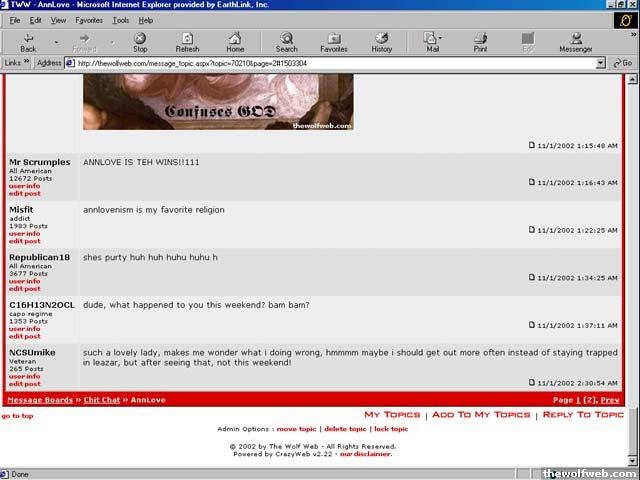This screenshot has height=480, width=640.
Task: Open the address bar URL dropdown
Action: [601, 63]
